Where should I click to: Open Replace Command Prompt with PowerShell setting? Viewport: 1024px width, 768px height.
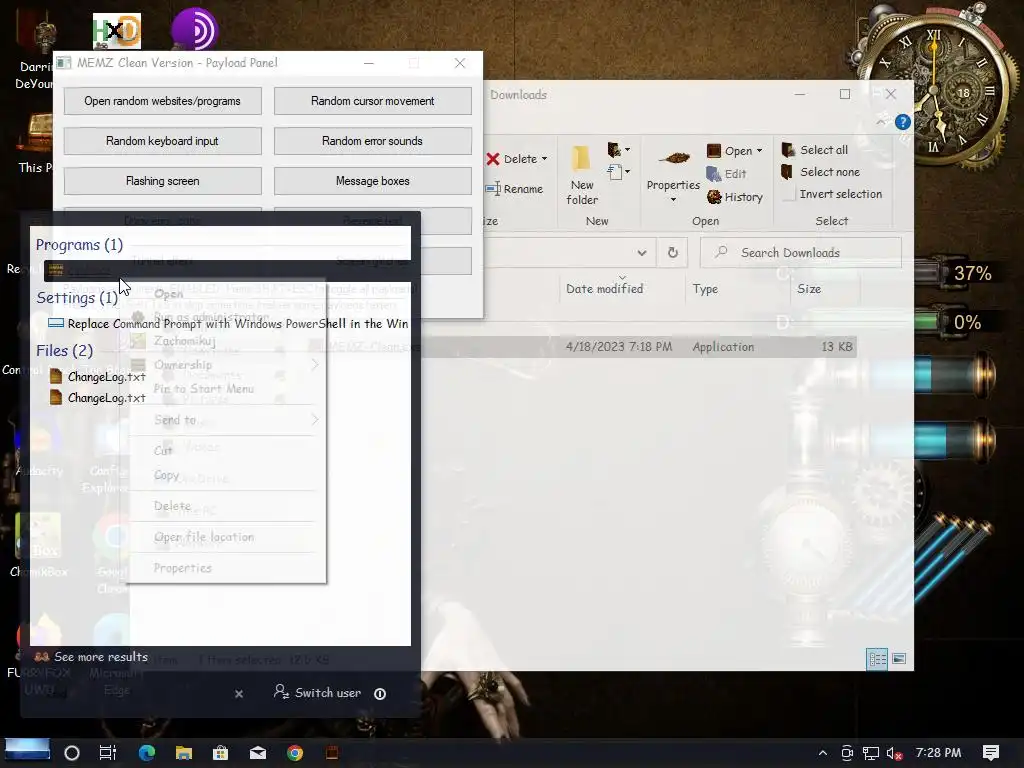[x=229, y=323]
